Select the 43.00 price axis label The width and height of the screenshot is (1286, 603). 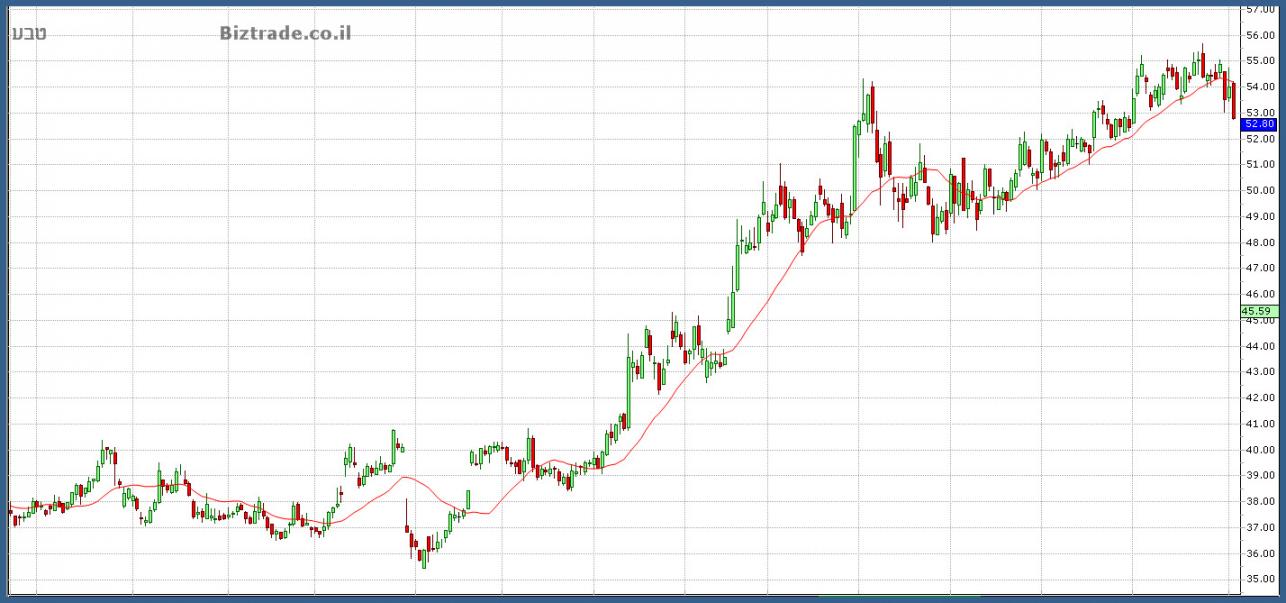(1259, 372)
